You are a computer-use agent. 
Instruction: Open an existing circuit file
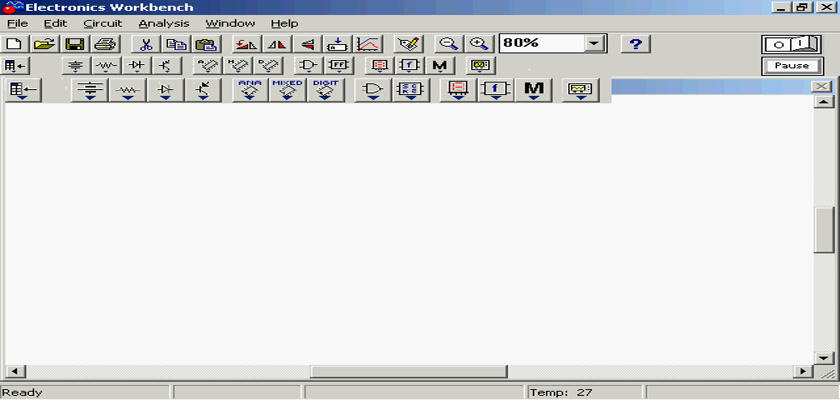[45, 44]
